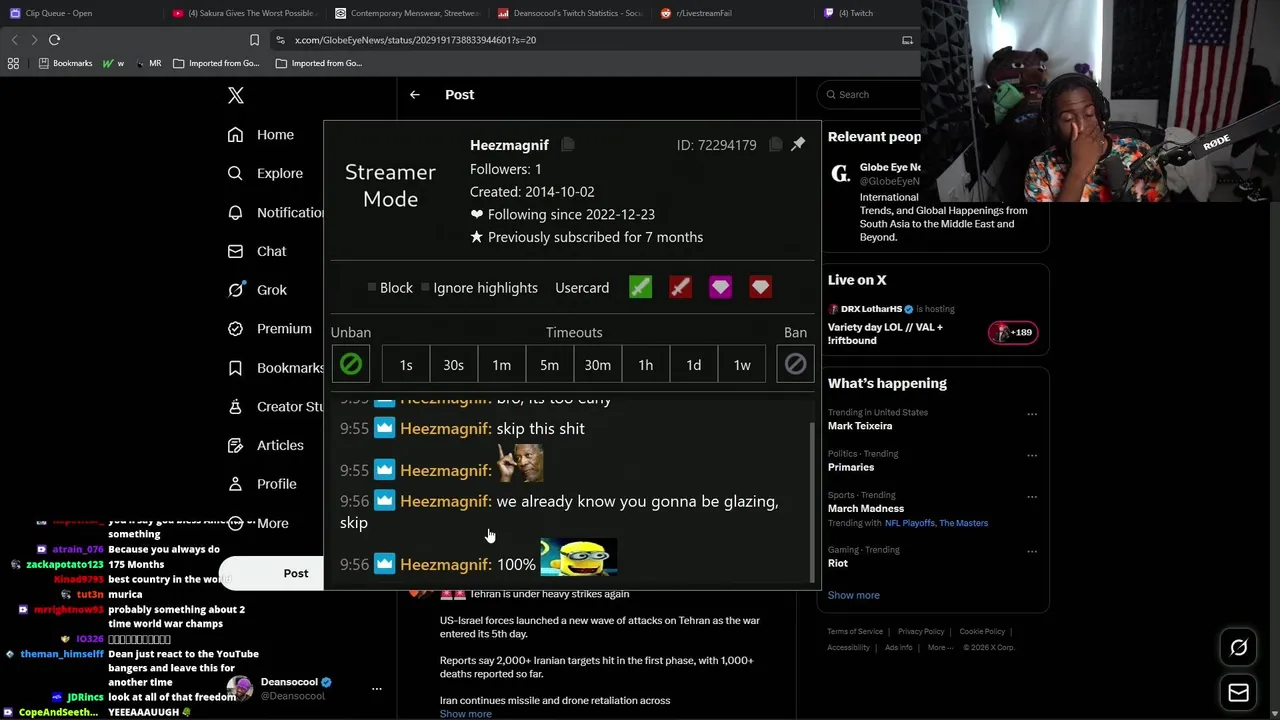Click the purple gem VIP icon
This screenshot has height=720, width=1280.
pyautogui.click(x=720, y=288)
